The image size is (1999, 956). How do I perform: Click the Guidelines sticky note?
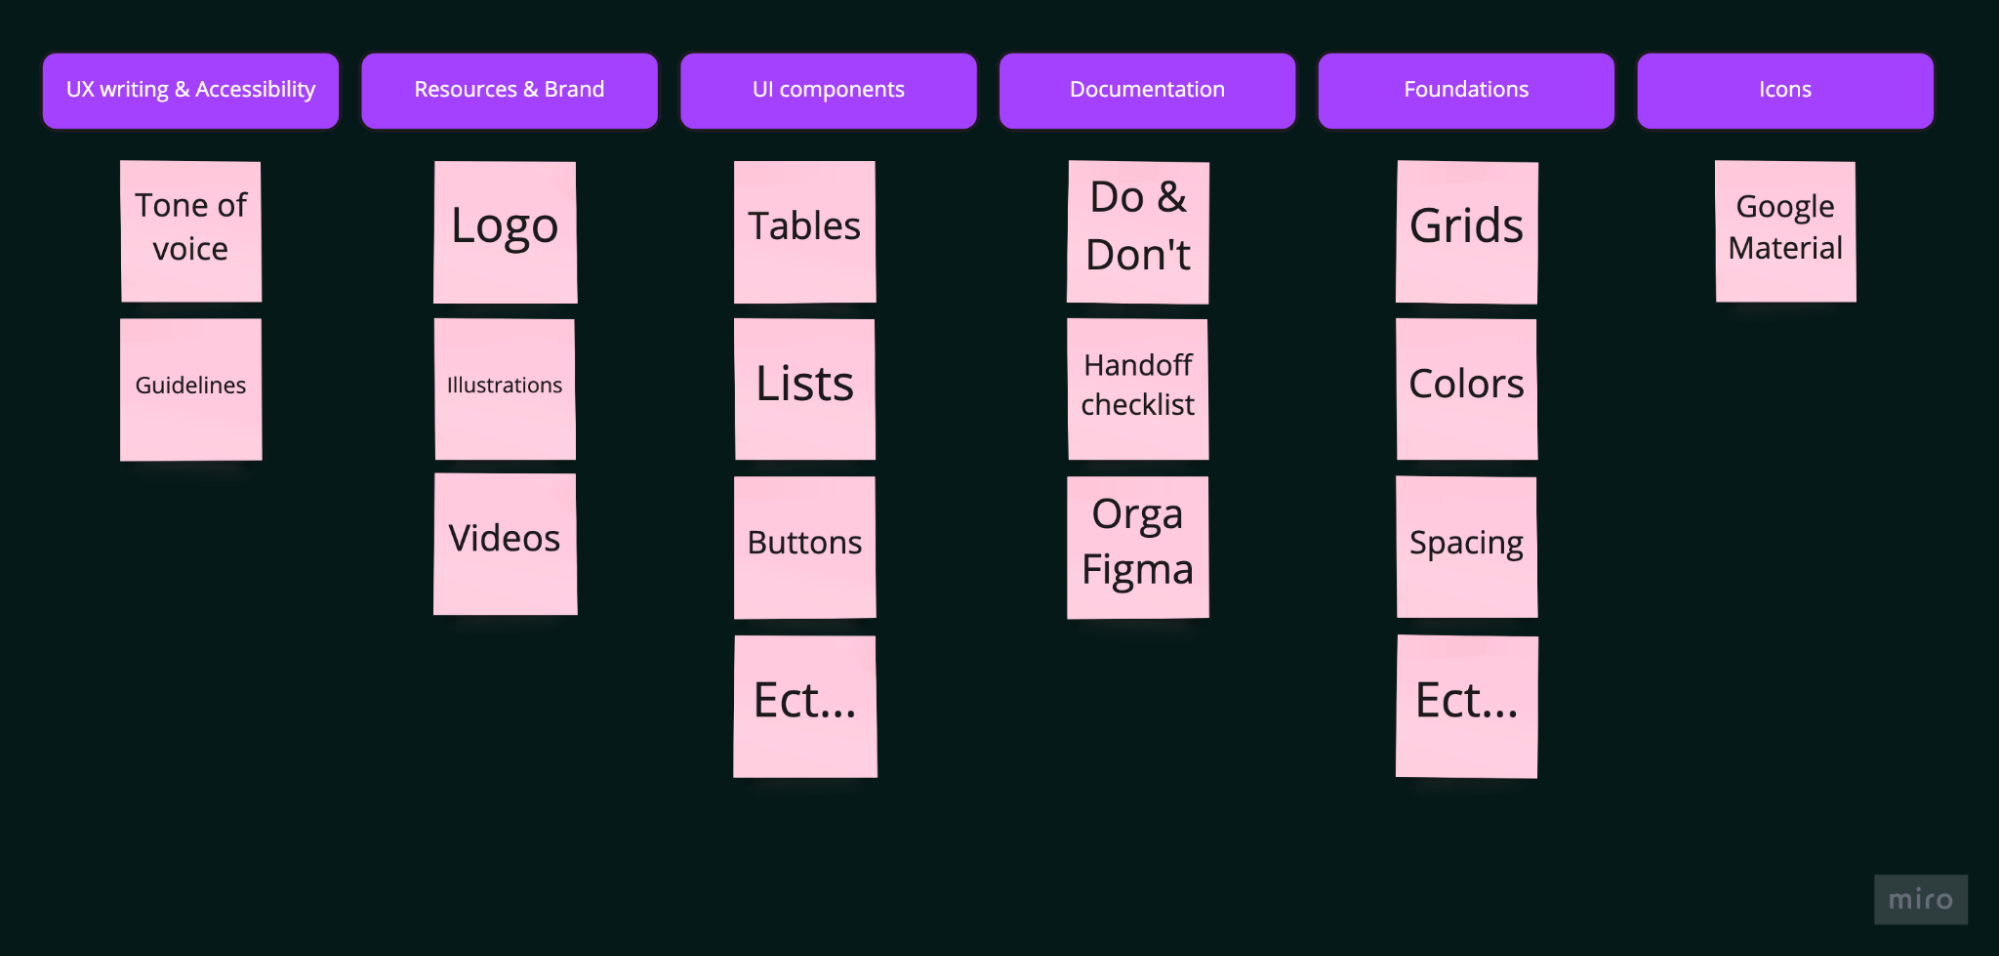pyautogui.click(x=191, y=389)
